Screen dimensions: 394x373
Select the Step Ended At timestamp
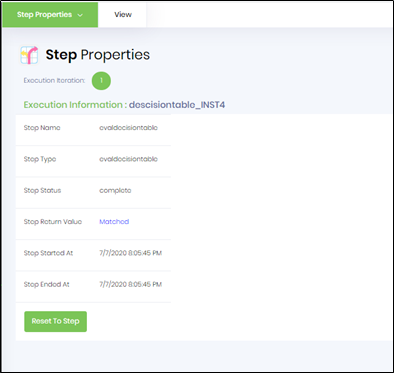click(x=130, y=284)
